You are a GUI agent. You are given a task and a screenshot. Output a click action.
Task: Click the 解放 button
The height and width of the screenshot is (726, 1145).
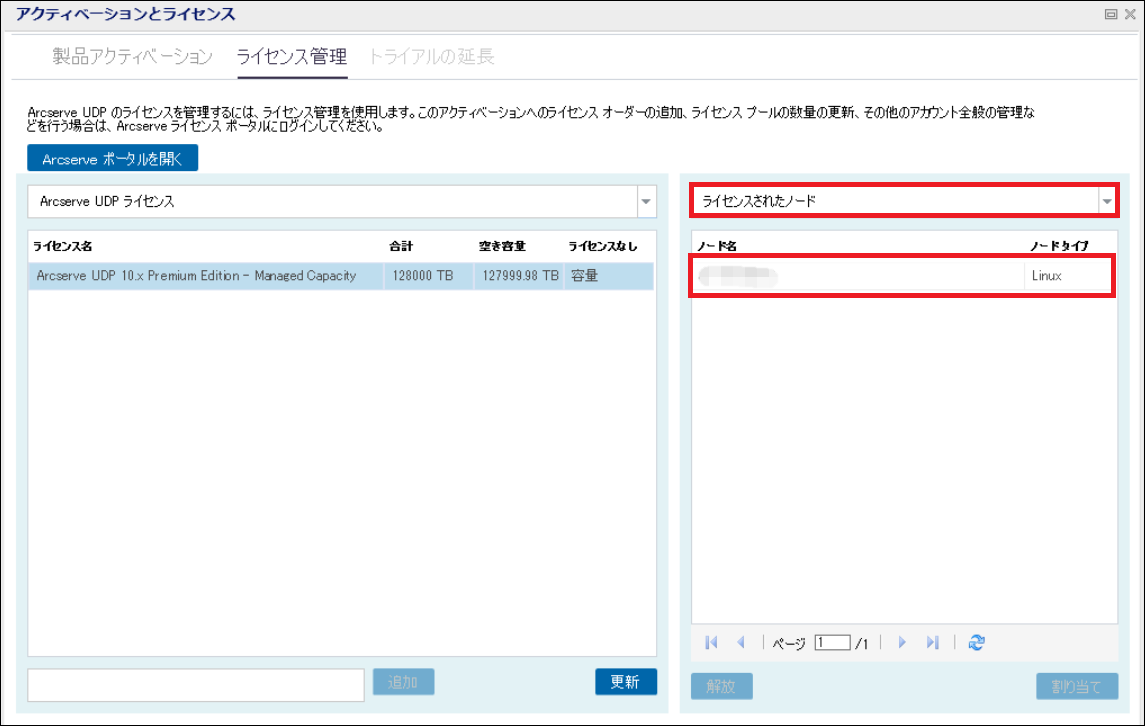click(x=721, y=687)
